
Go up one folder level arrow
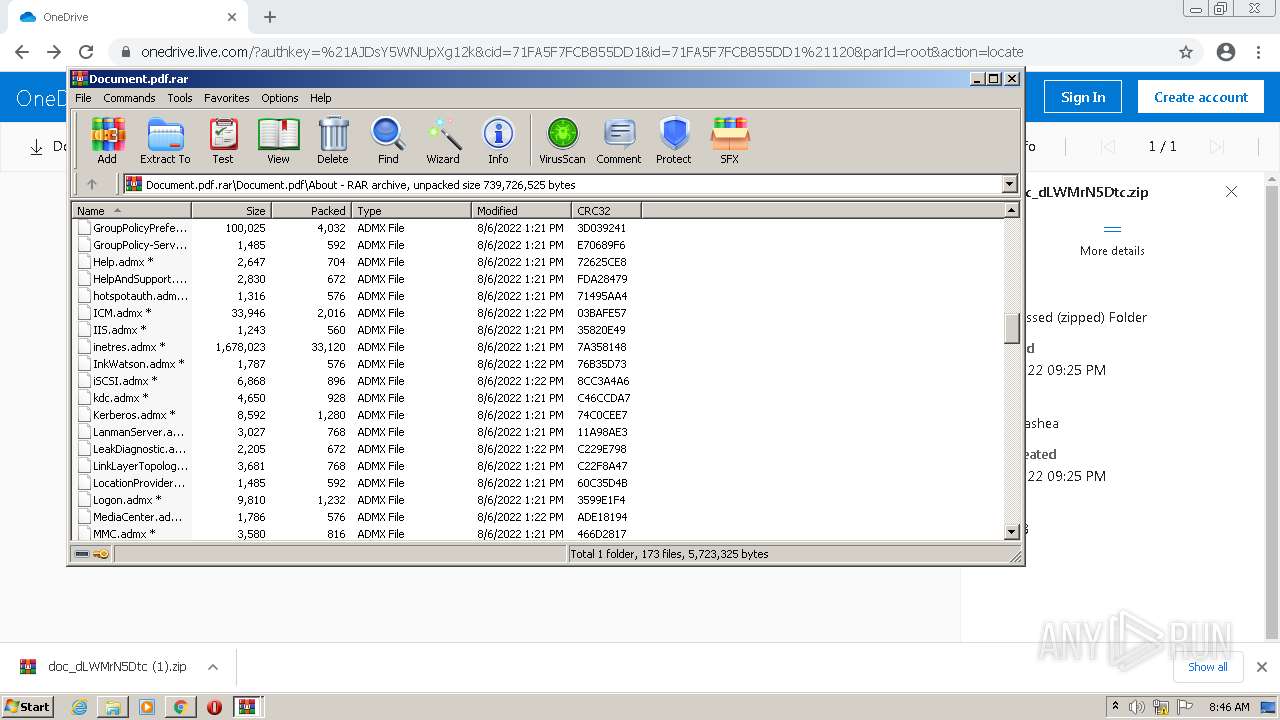92,184
